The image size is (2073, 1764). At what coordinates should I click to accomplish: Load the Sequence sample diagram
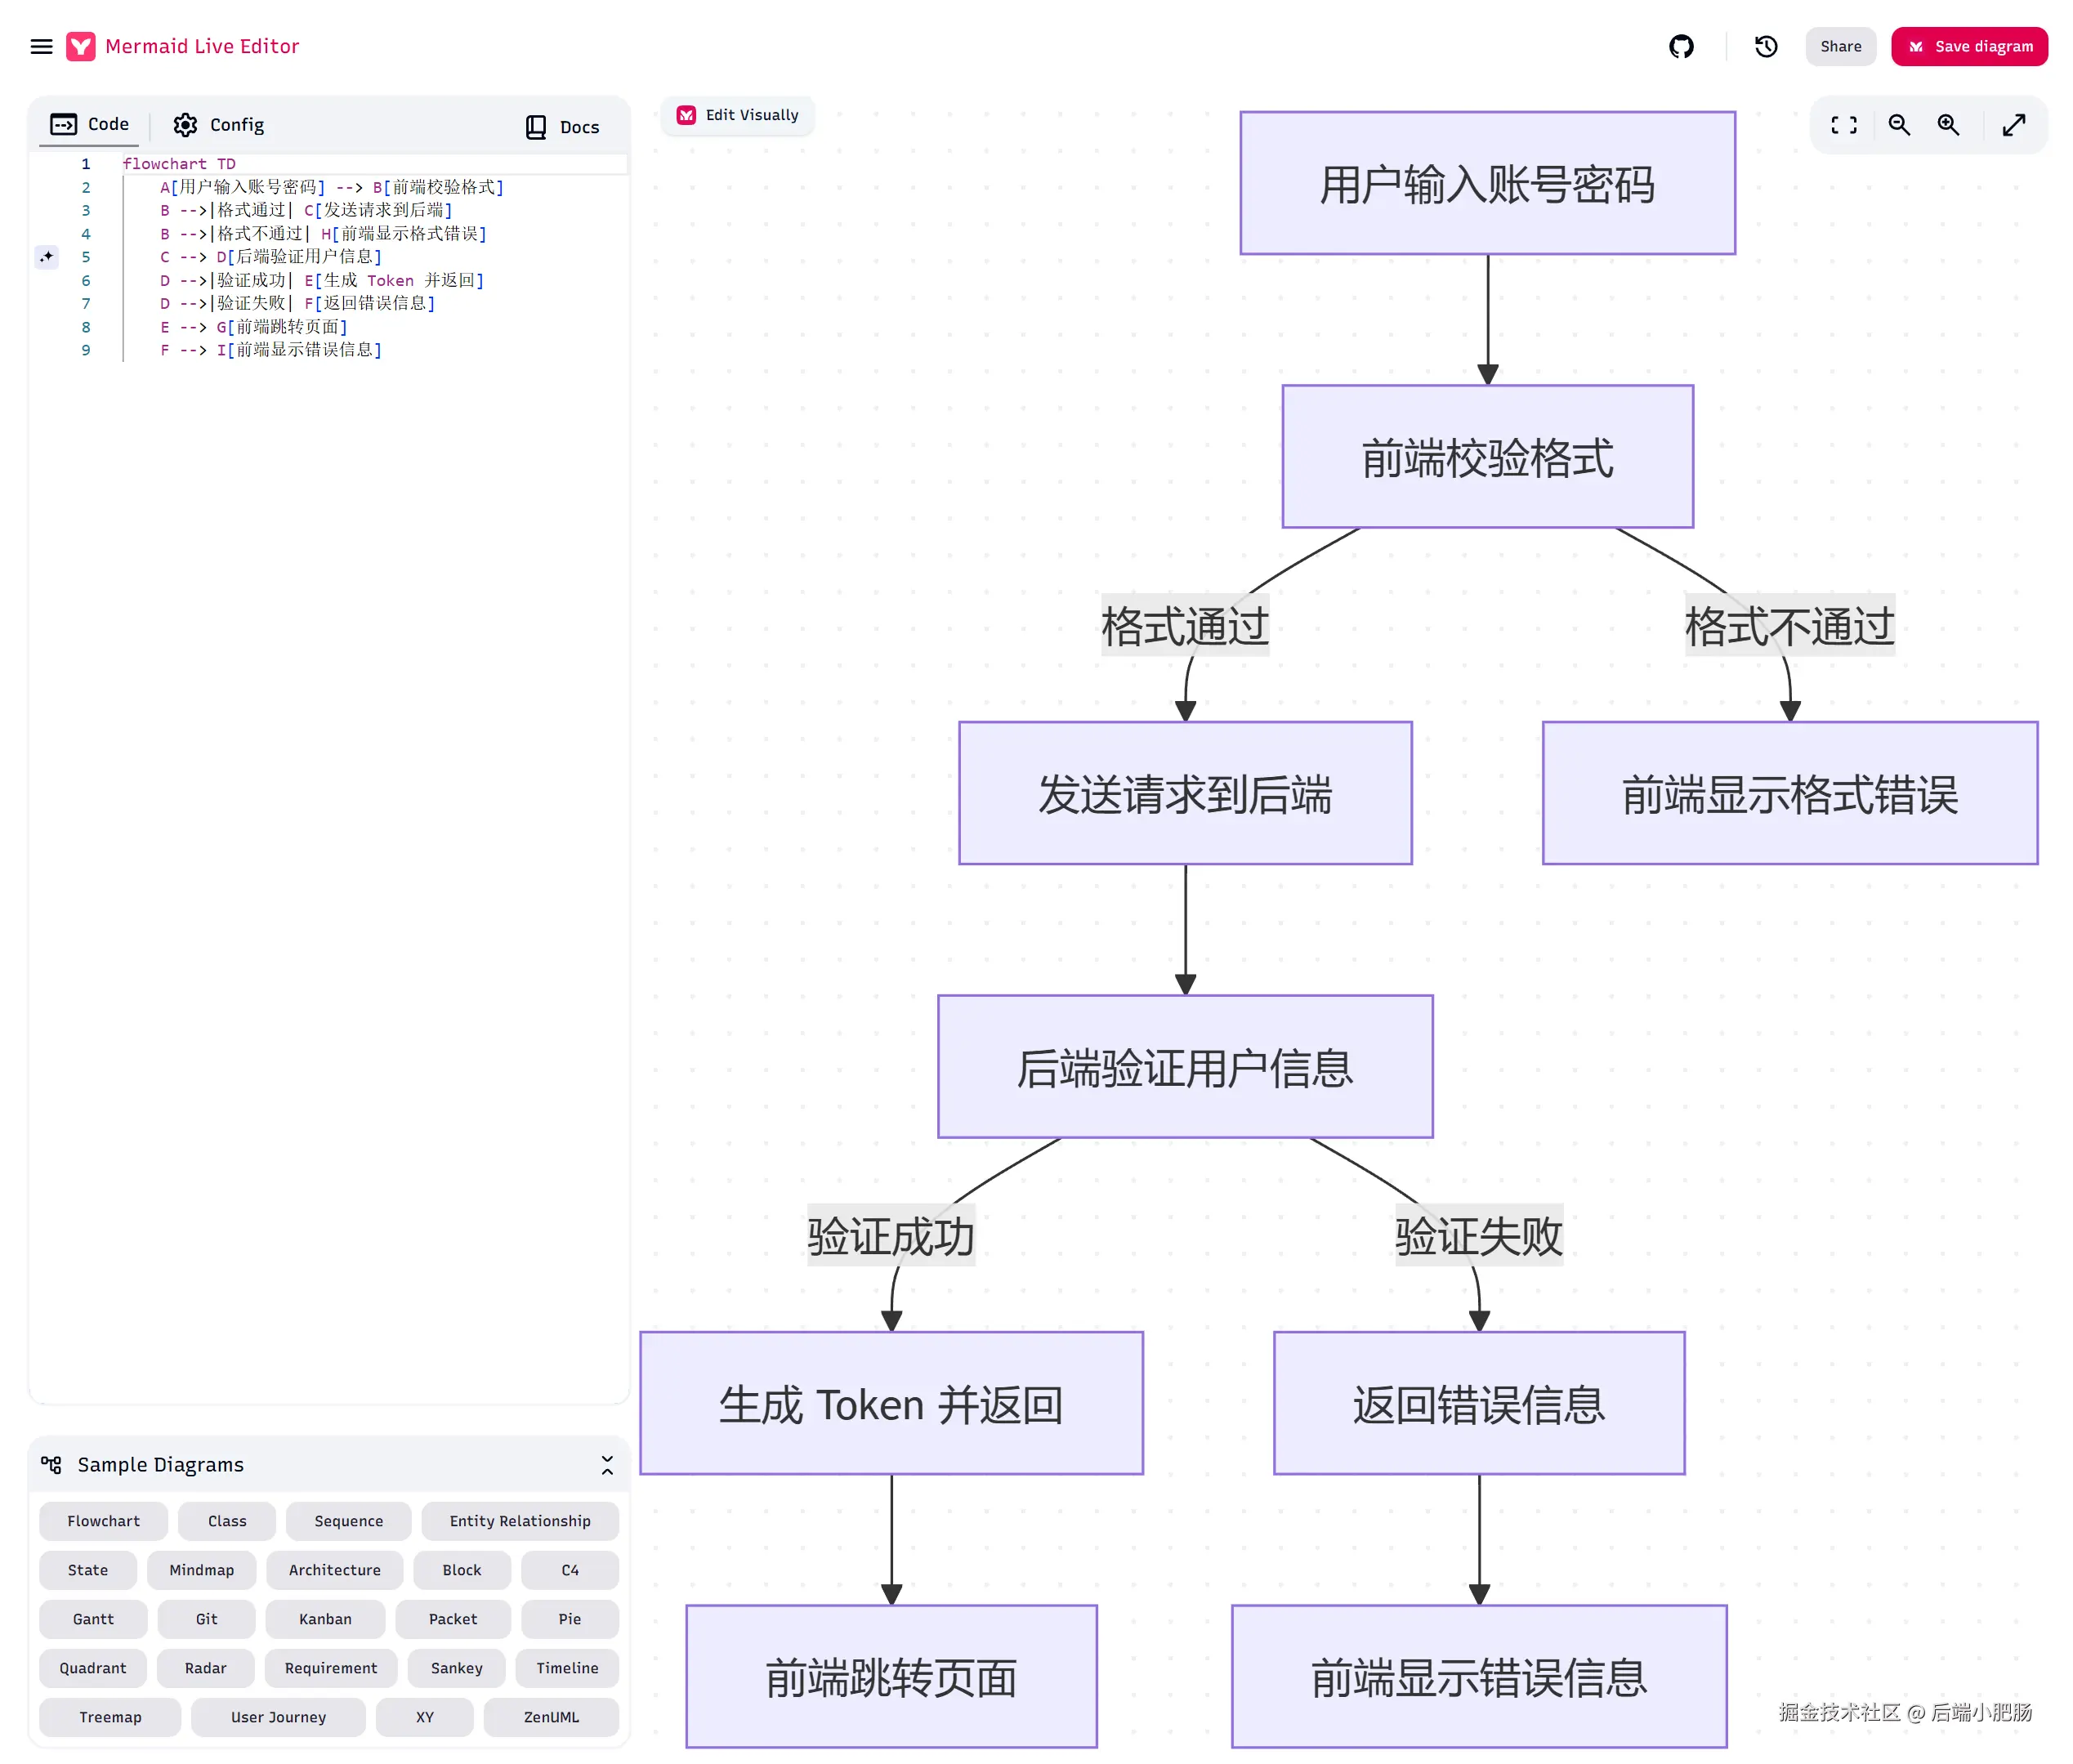pos(348,1521)
